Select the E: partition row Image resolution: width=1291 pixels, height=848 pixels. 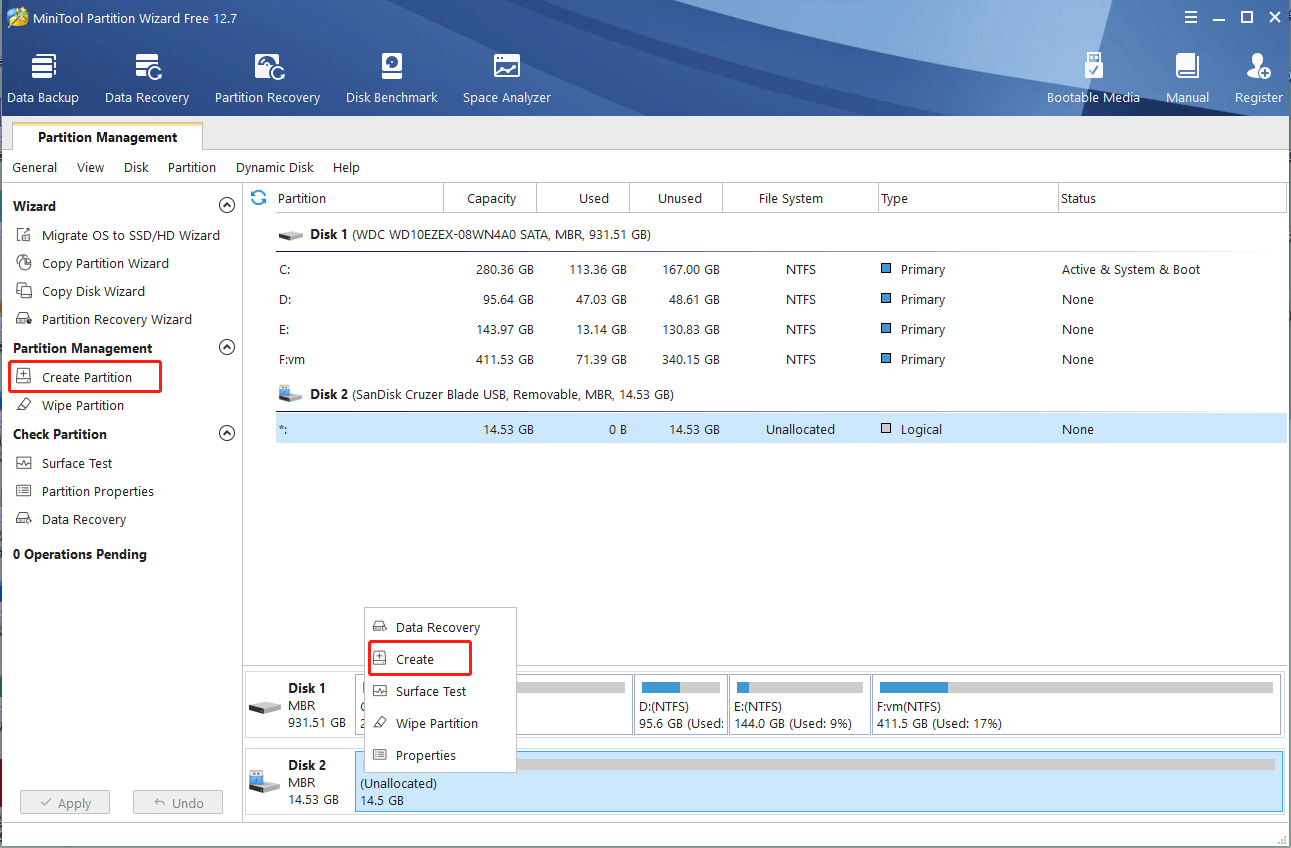click(x=781, y=329)
